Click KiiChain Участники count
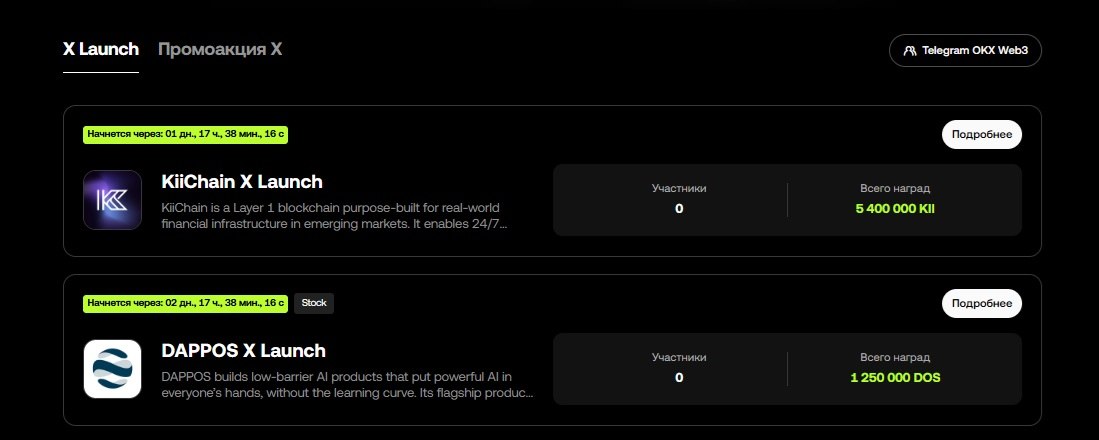1099x440 pixels. click(x=678, y=209)
